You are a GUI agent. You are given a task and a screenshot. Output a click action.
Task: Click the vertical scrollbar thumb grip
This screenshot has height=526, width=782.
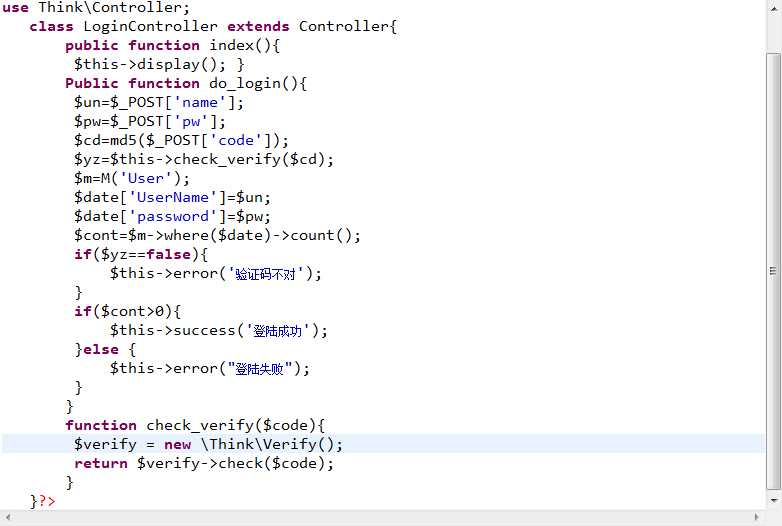pyautogui.click(x=773, y=271)
